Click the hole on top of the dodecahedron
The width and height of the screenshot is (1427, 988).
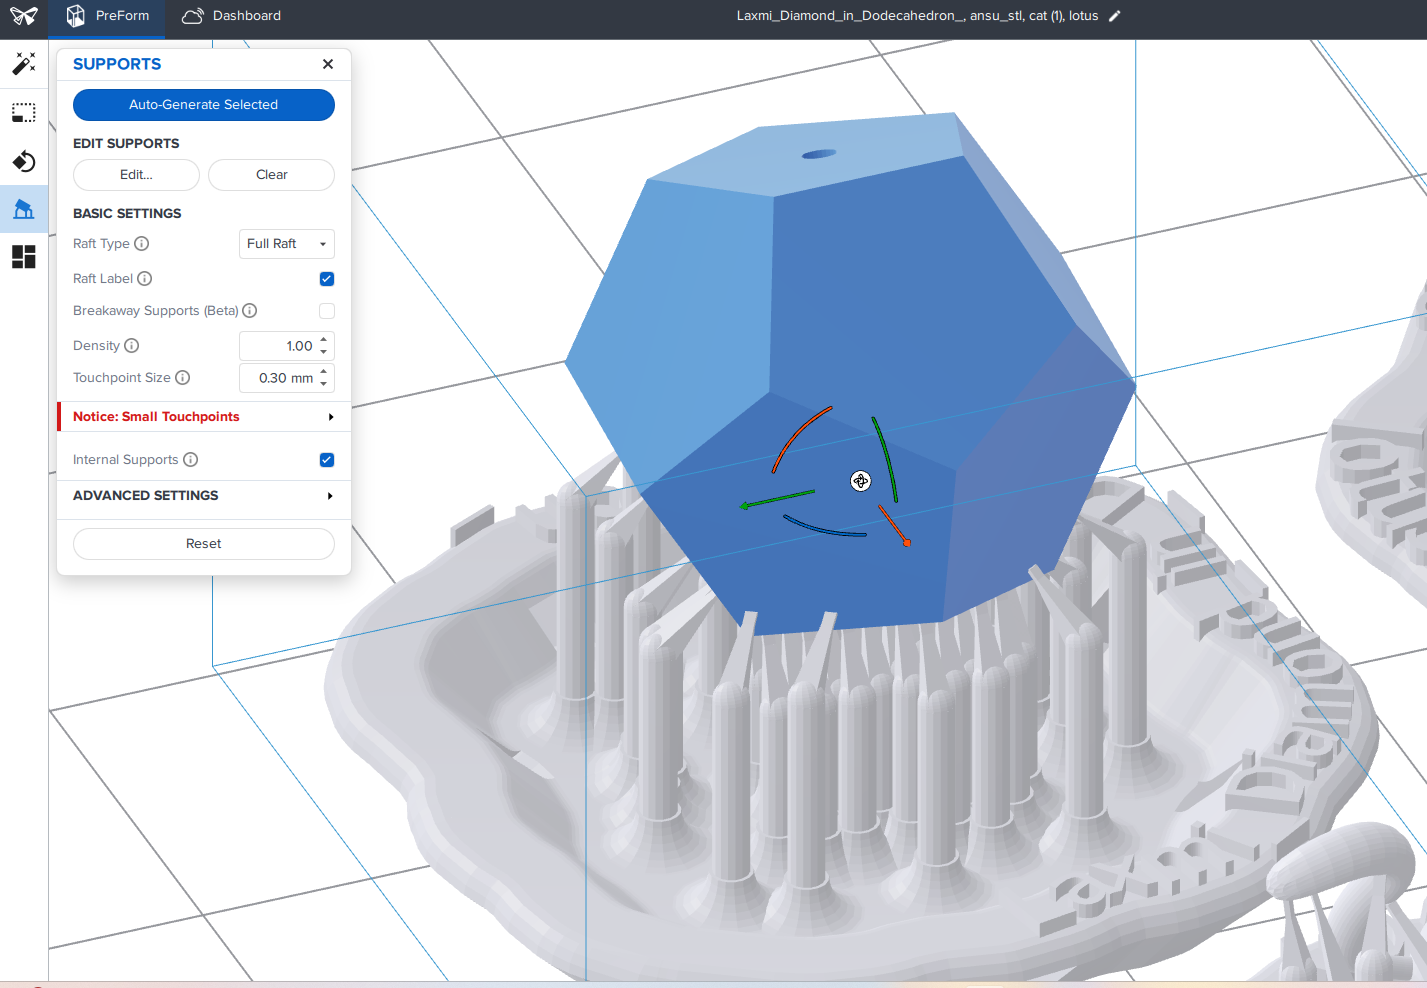(819, 154)
